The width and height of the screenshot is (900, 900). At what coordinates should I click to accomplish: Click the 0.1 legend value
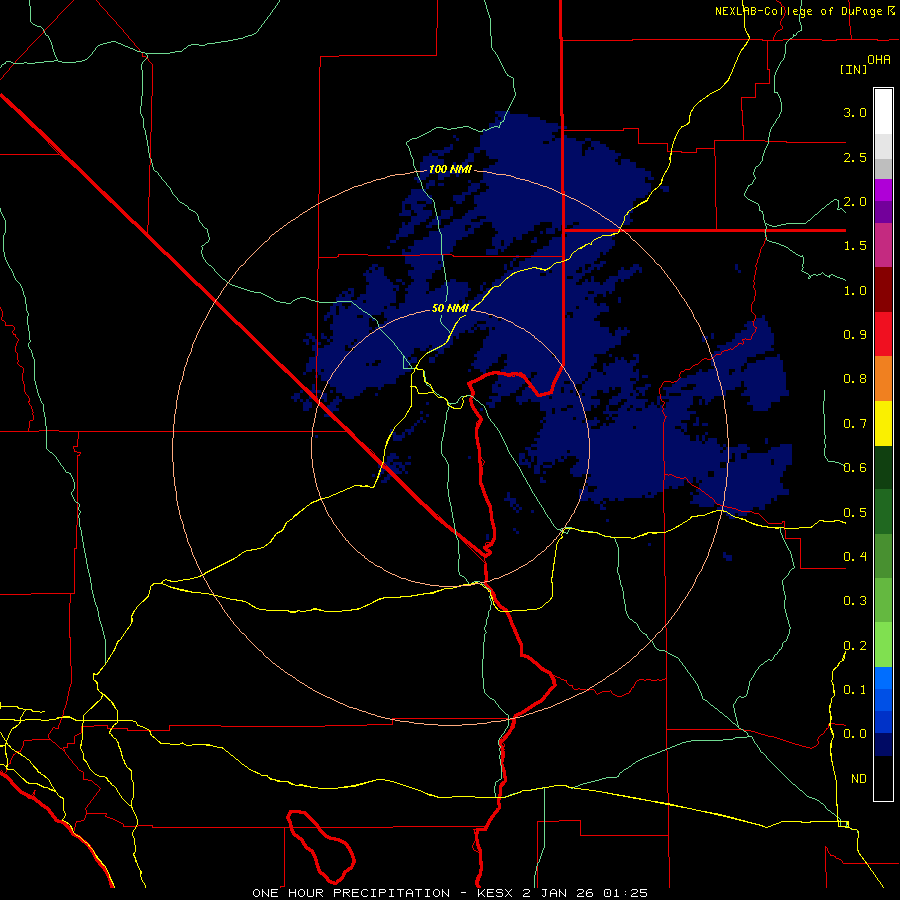point(855,689)
